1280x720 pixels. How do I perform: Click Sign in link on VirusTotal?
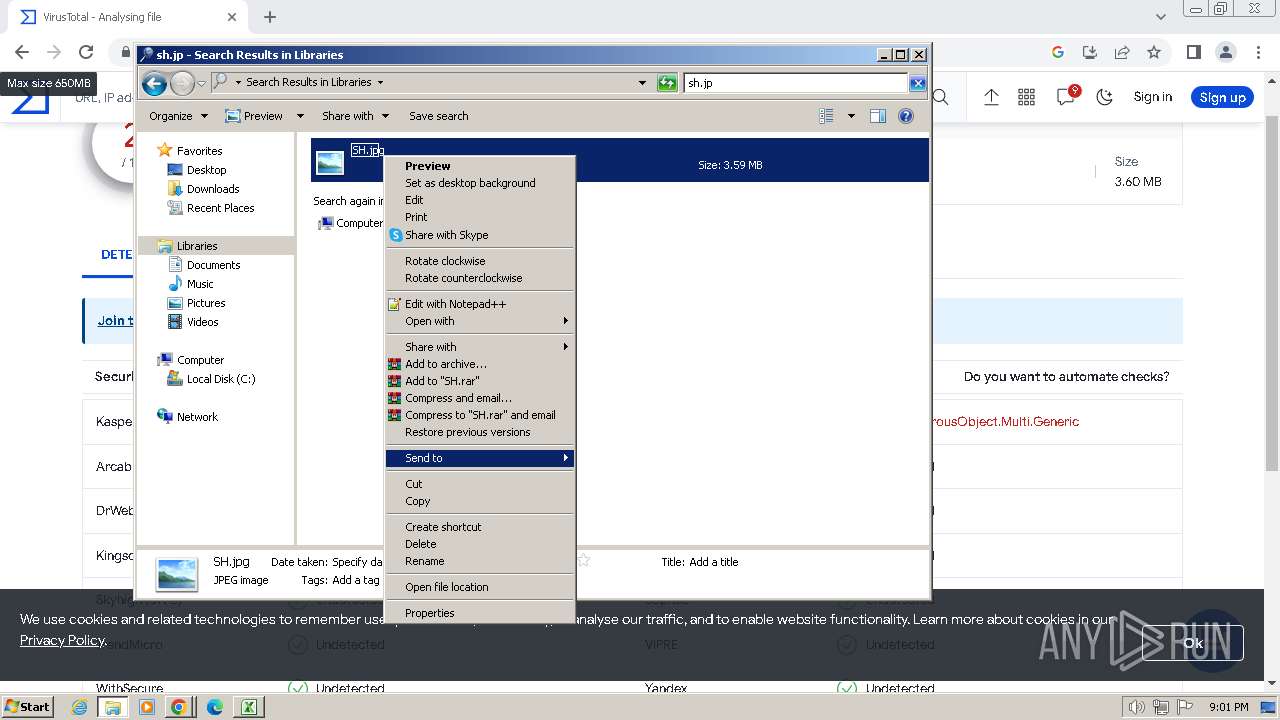click(1152, 97)
